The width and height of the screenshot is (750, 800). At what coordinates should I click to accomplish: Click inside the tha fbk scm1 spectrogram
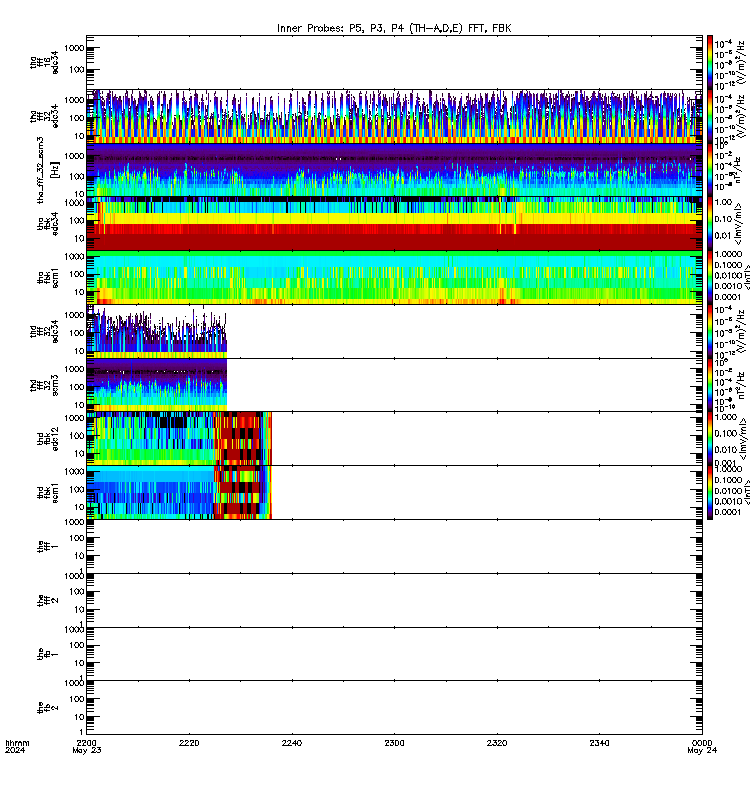coord(394,278)
